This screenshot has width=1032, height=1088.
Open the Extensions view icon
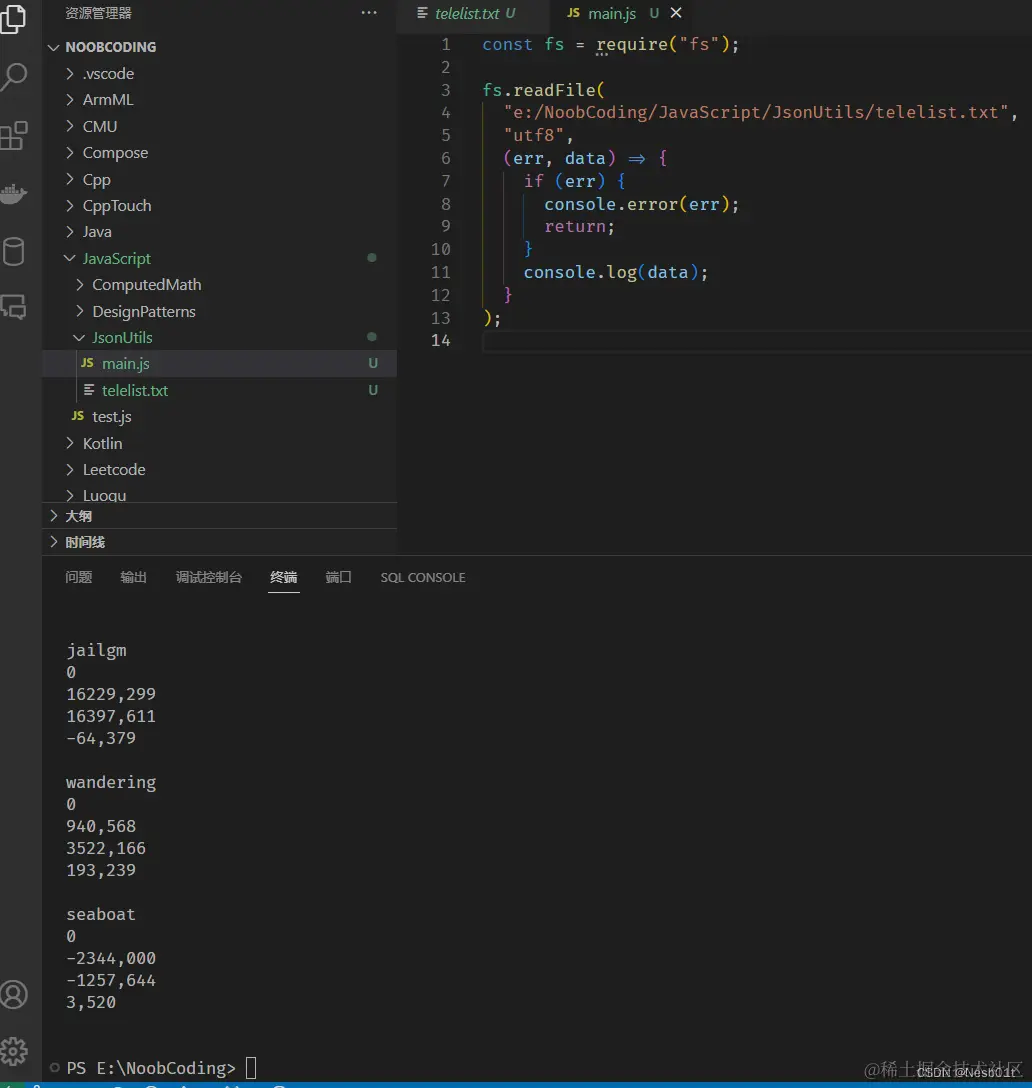click(x=14, y=135)
